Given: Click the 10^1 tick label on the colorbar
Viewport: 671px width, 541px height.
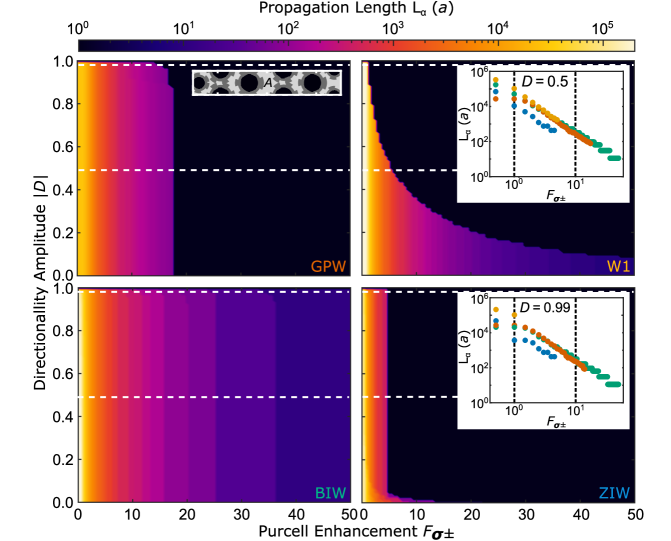Looking at the screenshot, I should click(x=183, y=28).
